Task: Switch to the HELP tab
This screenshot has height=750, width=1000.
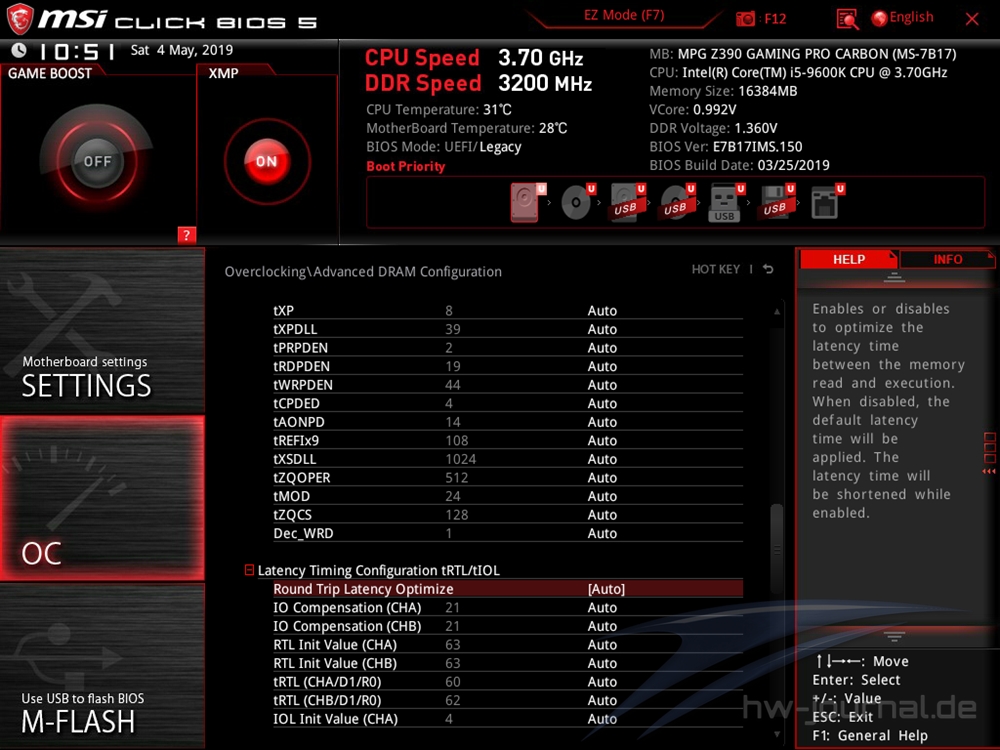Action: click(848, 260)
